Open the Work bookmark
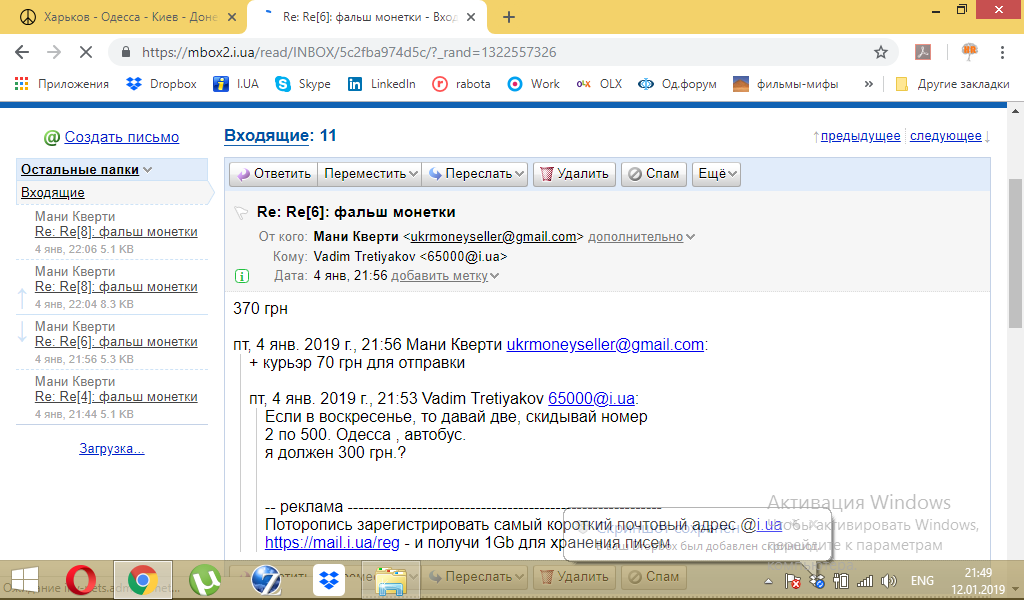 pos(534,84)
